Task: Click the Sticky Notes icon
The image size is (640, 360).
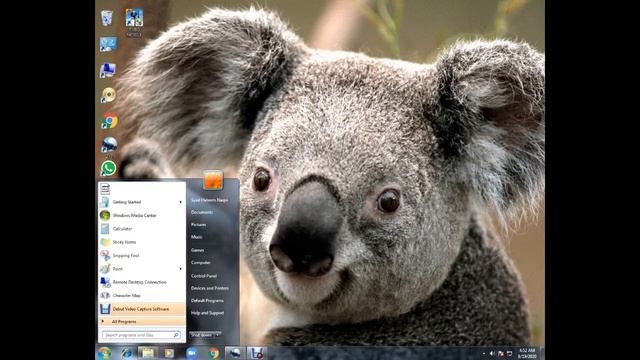Action: pyautogui.click(x=105, y=242)
